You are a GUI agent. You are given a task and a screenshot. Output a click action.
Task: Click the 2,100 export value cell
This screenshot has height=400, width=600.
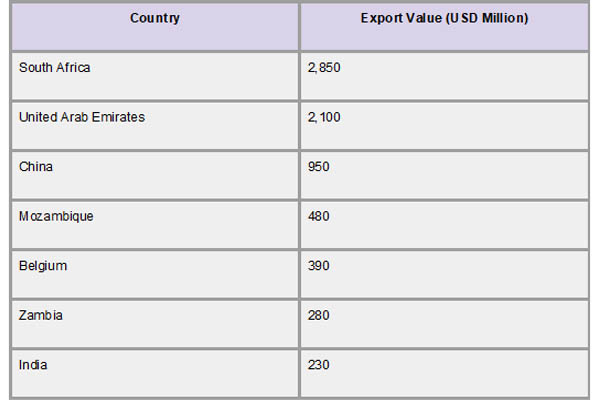[326, 117]
